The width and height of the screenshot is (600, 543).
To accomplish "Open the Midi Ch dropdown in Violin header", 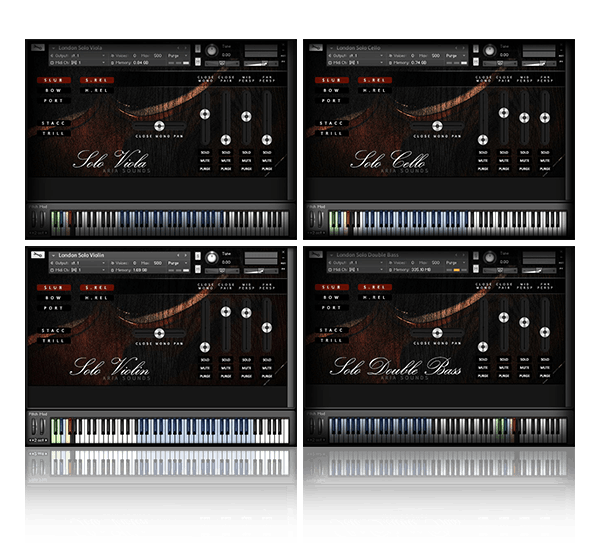I will 103,270.
